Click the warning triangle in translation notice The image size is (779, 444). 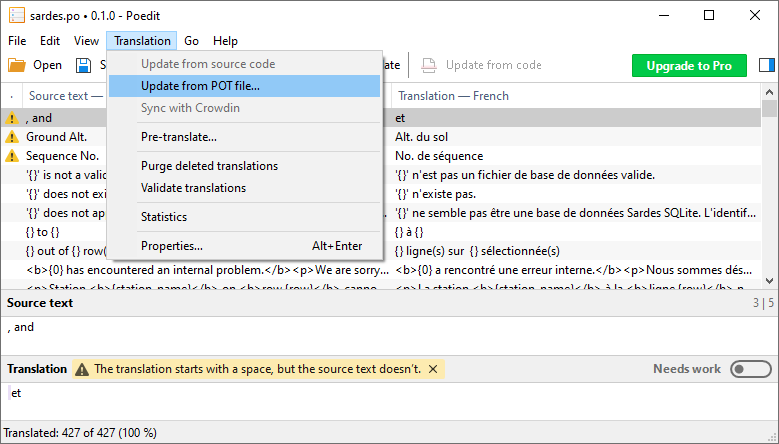[x=81, y=369]
